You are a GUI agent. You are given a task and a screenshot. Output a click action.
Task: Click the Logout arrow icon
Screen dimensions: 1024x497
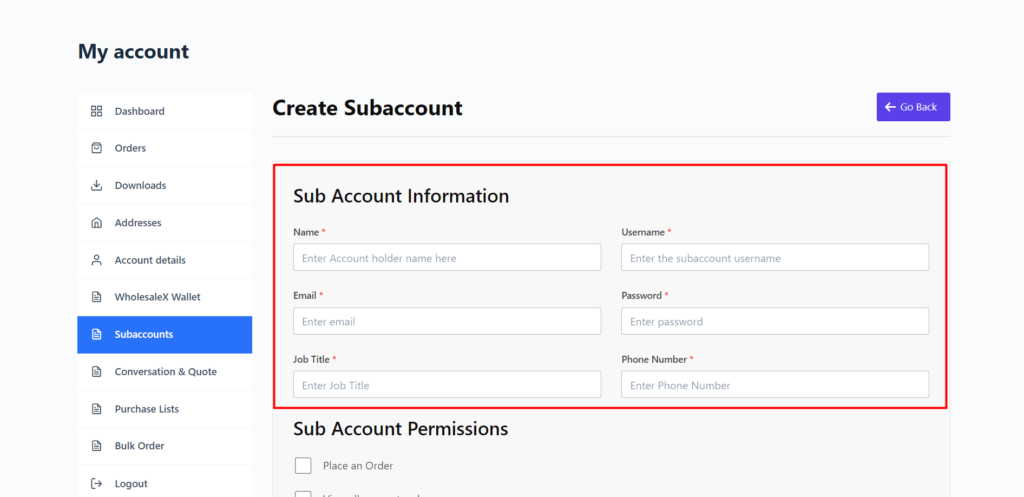point(97,483)
